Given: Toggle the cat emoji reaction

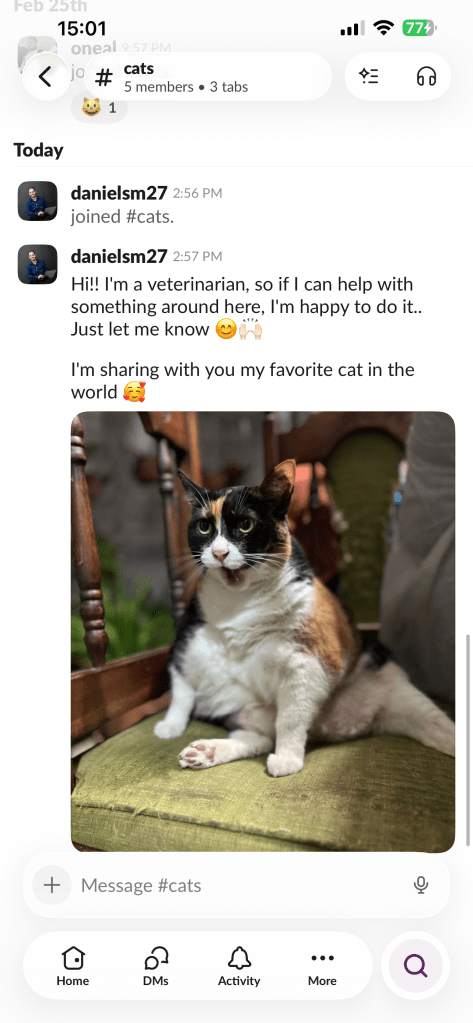Looking at the screenshot, I should coord(99,108).
